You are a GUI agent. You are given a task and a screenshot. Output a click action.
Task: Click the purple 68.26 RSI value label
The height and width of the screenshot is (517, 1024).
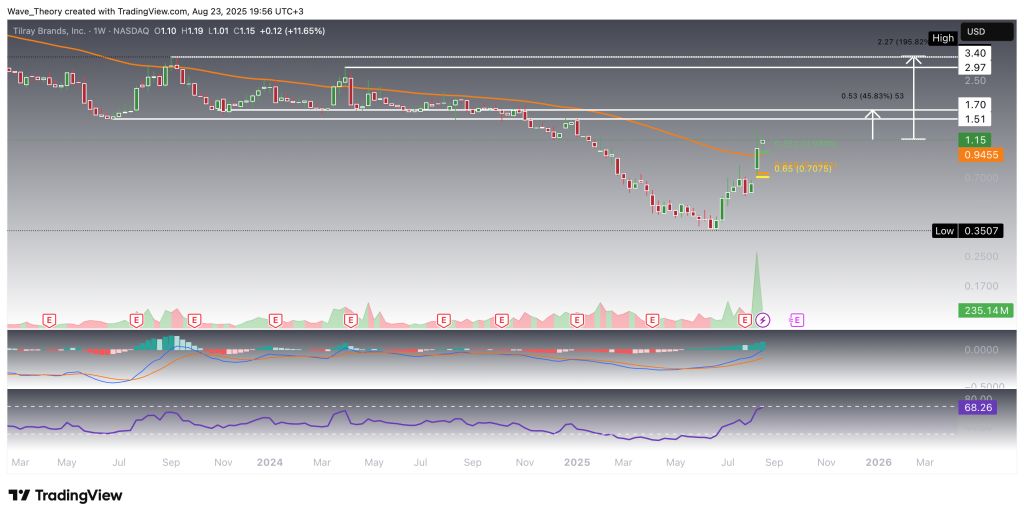click(978, 408)
